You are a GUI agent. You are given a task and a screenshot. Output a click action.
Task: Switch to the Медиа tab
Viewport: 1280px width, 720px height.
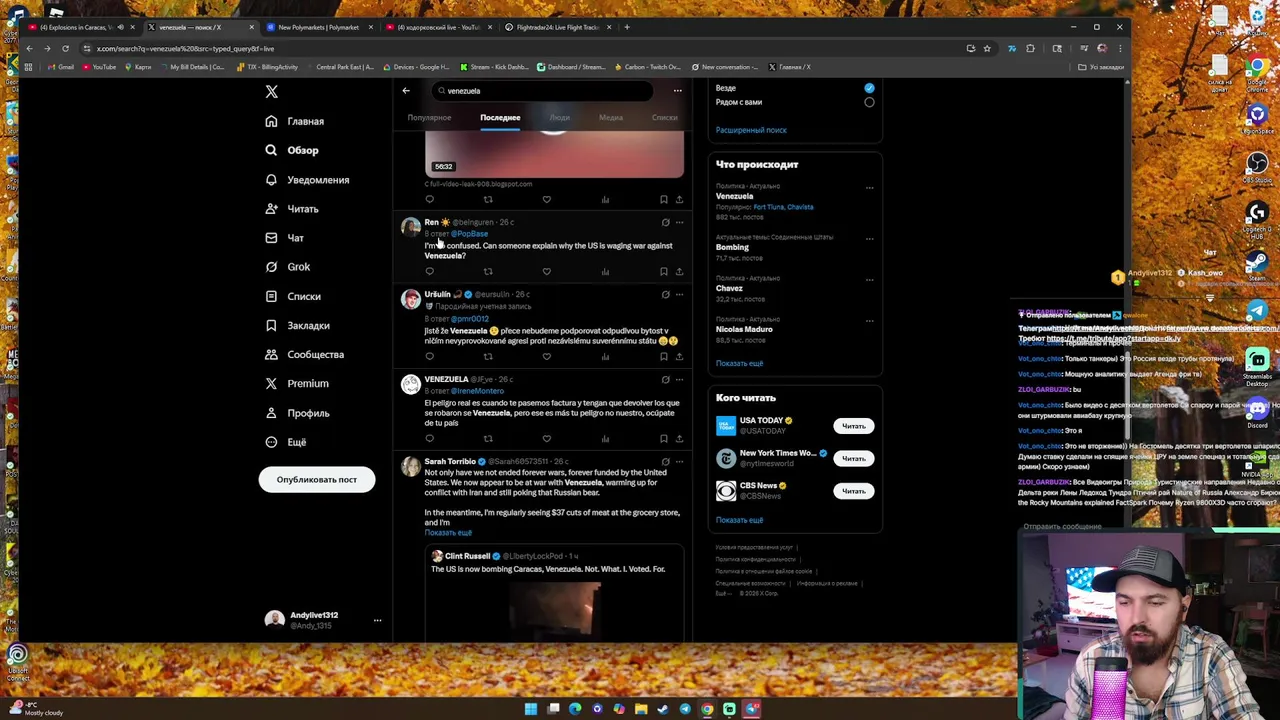click(x=611, y=118)
